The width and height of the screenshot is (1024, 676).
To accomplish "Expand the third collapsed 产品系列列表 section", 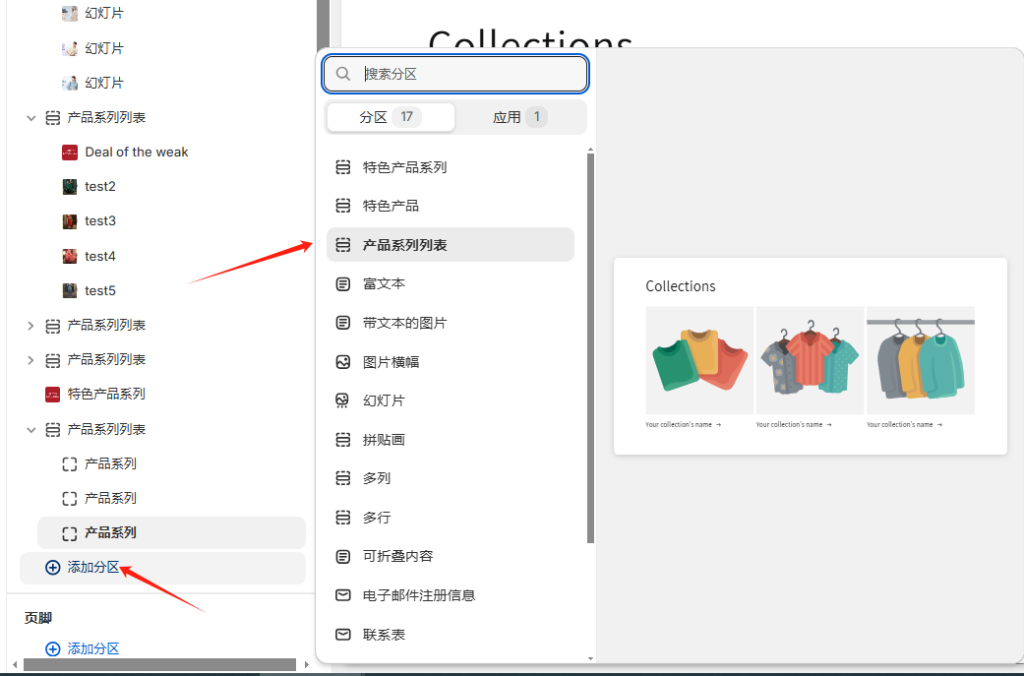I will click(x=31, y=360).
